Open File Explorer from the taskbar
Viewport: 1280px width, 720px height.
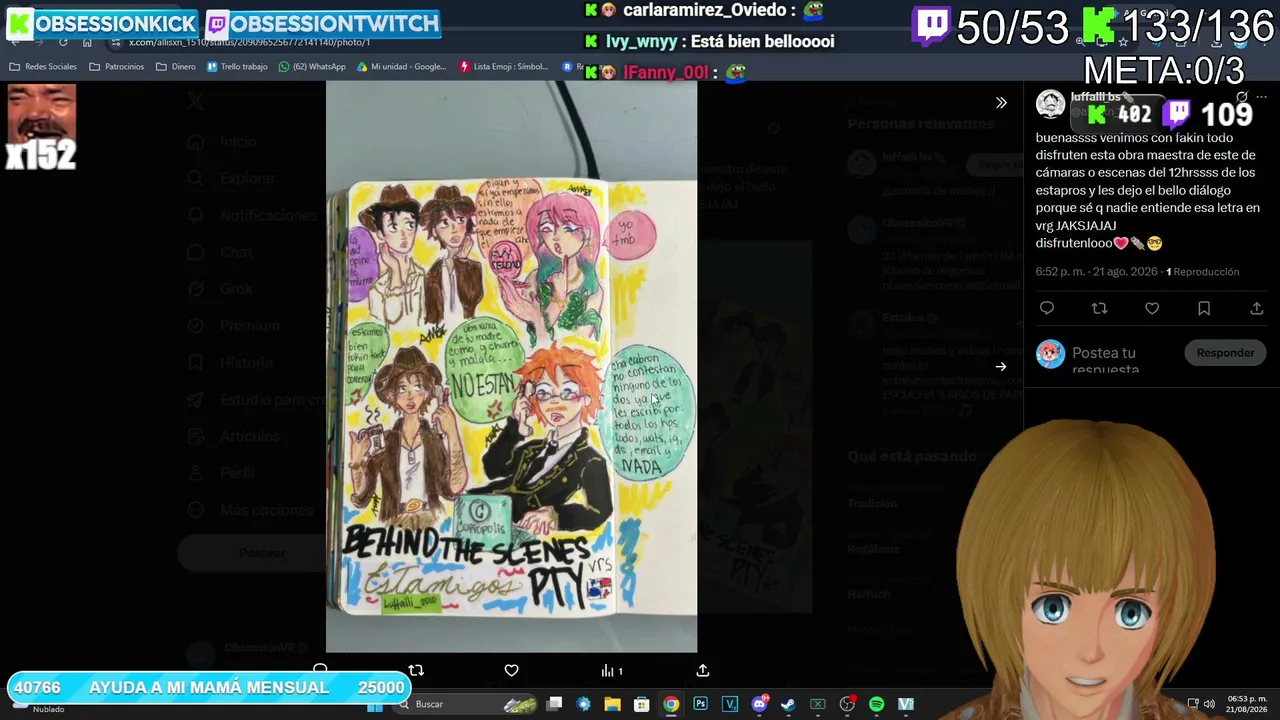[x=612, y=704]
